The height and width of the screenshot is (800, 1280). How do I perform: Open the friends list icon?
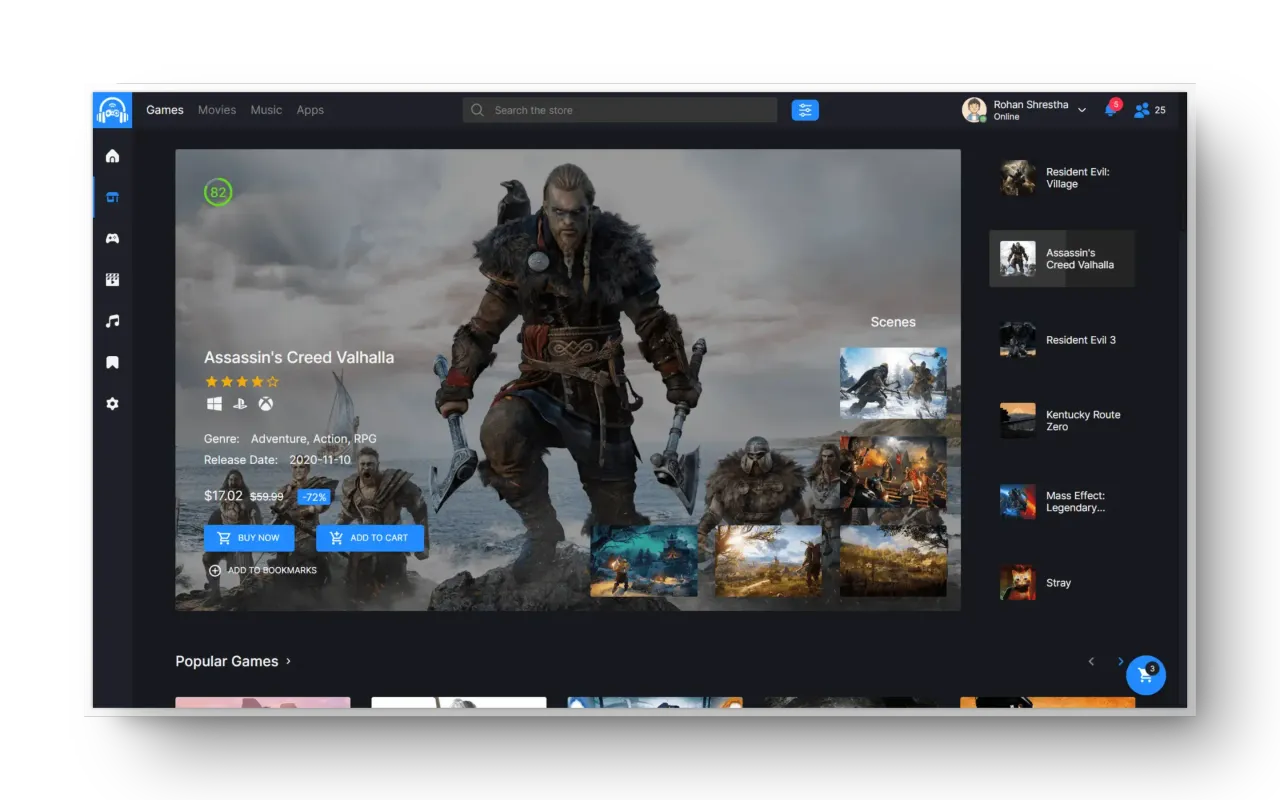point(1141,110)
